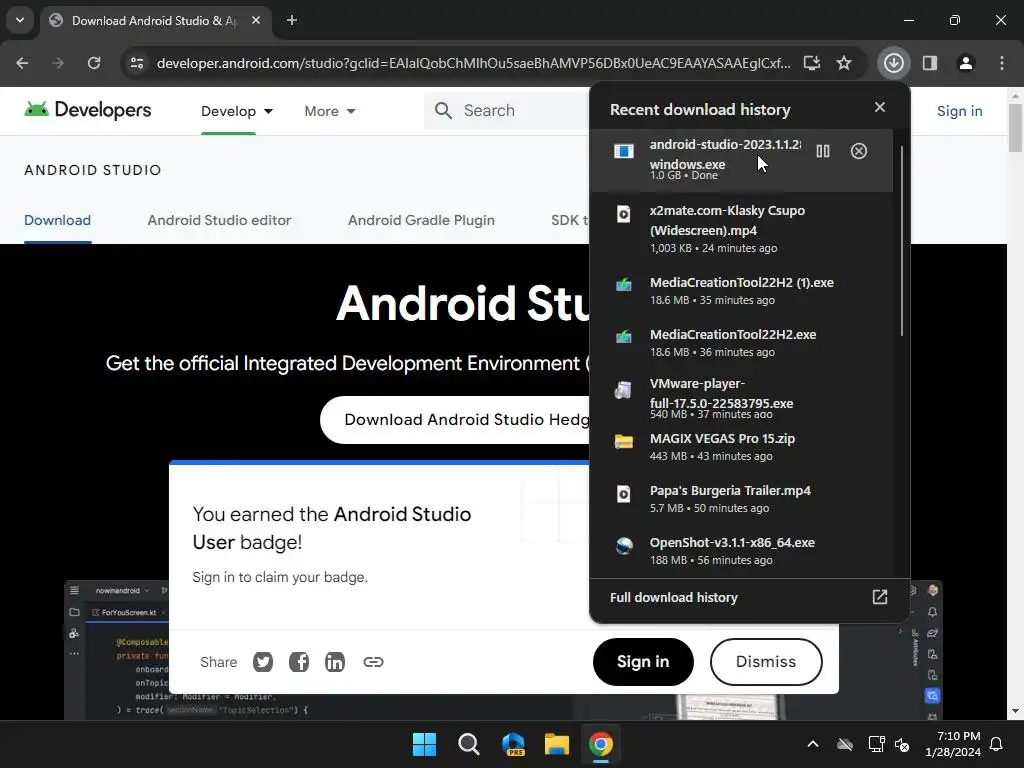Click the download list scrollbar
This screenshot has height=768, width=1024.
pos(902,242)
